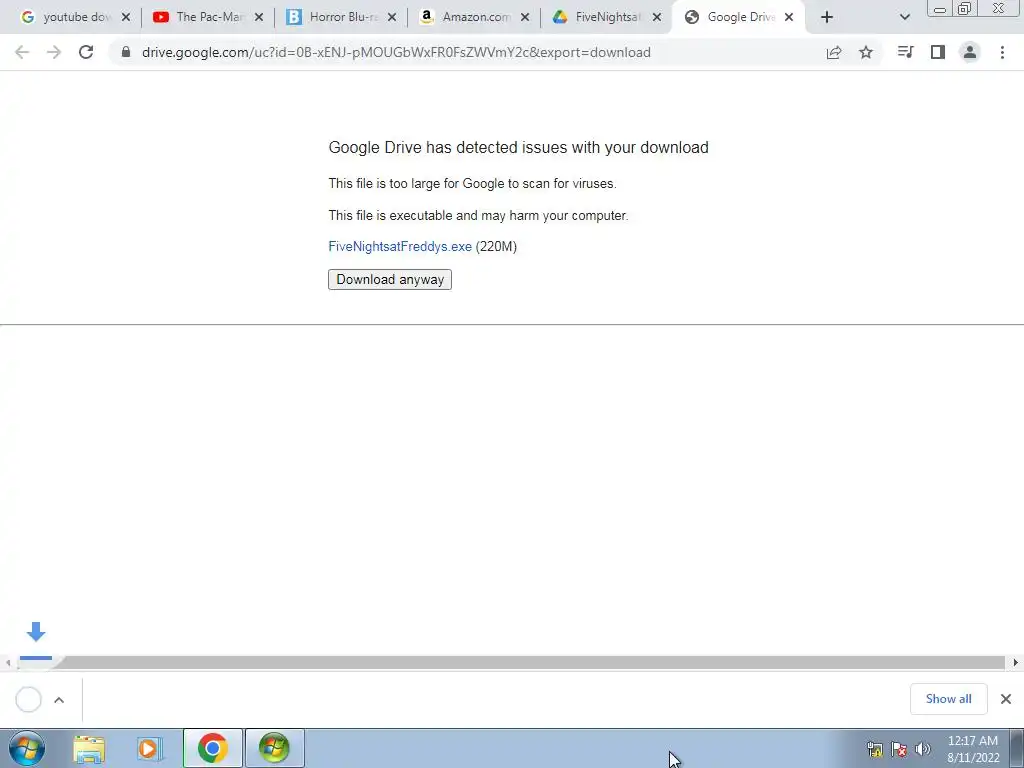Open the Windows Start menu

pyautogui.click(x=27, y=748)
